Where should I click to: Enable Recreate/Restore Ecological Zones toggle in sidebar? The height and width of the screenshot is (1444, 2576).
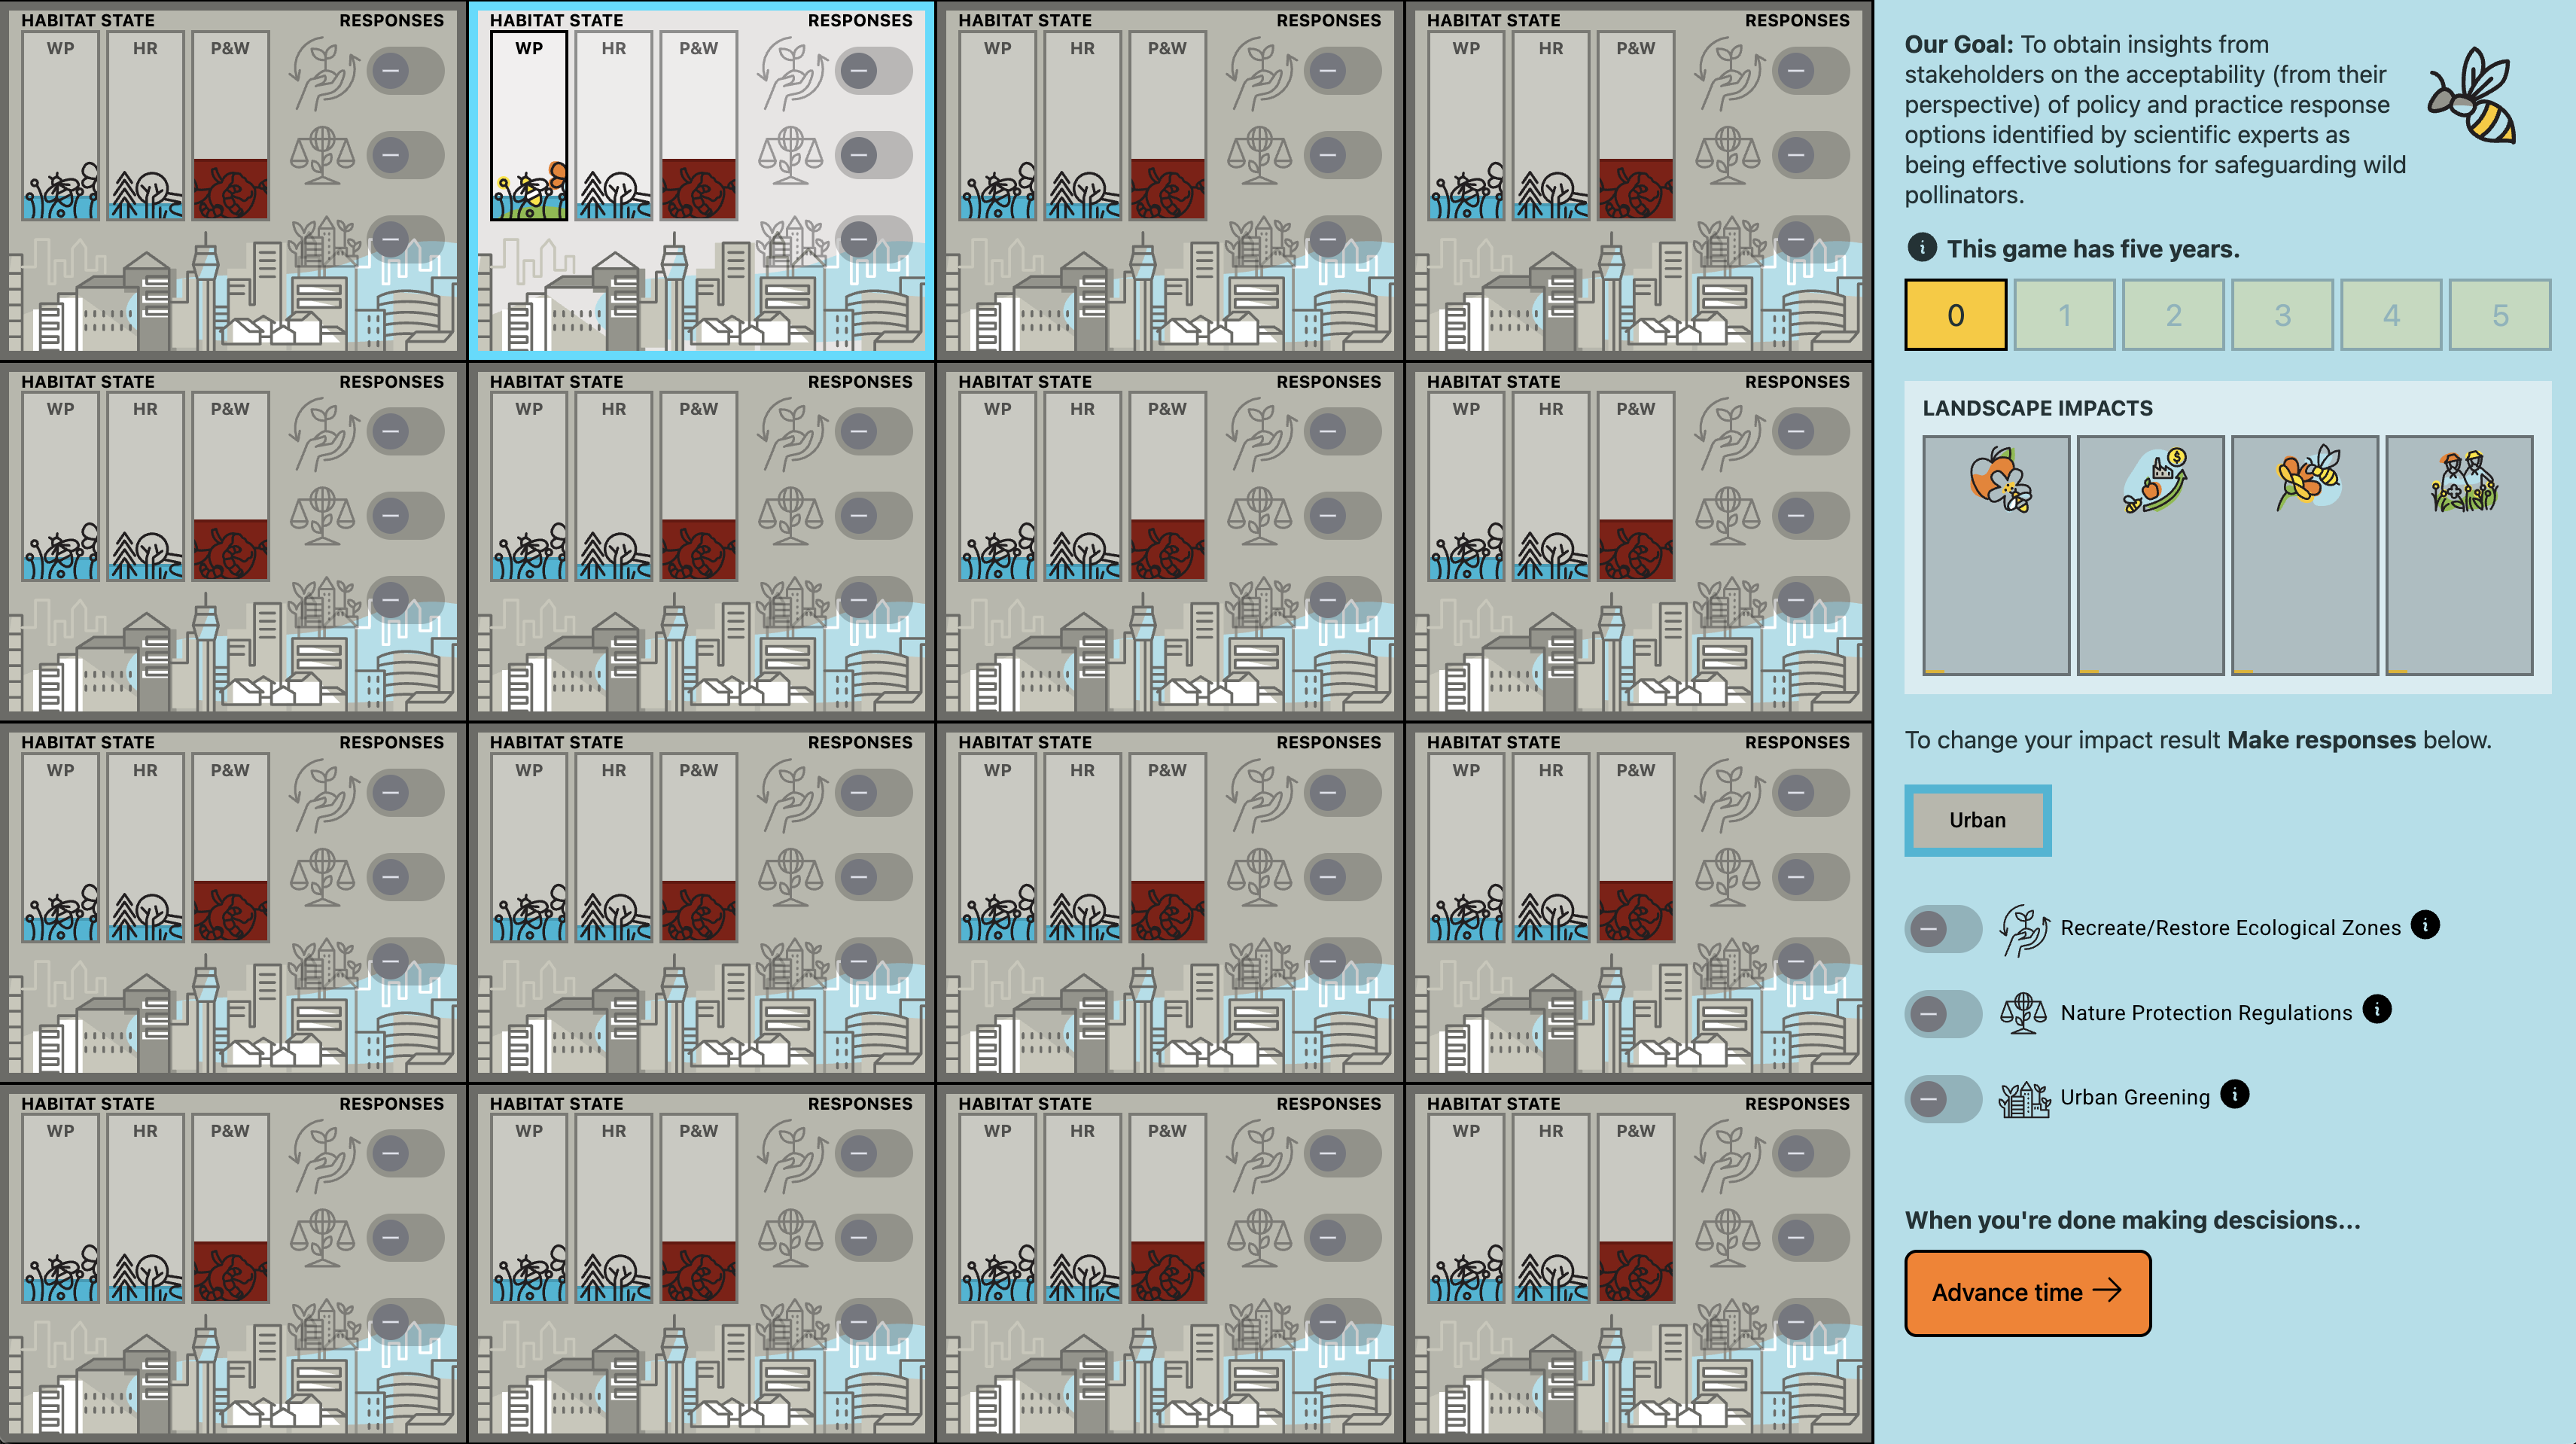tap(1942, 929)
